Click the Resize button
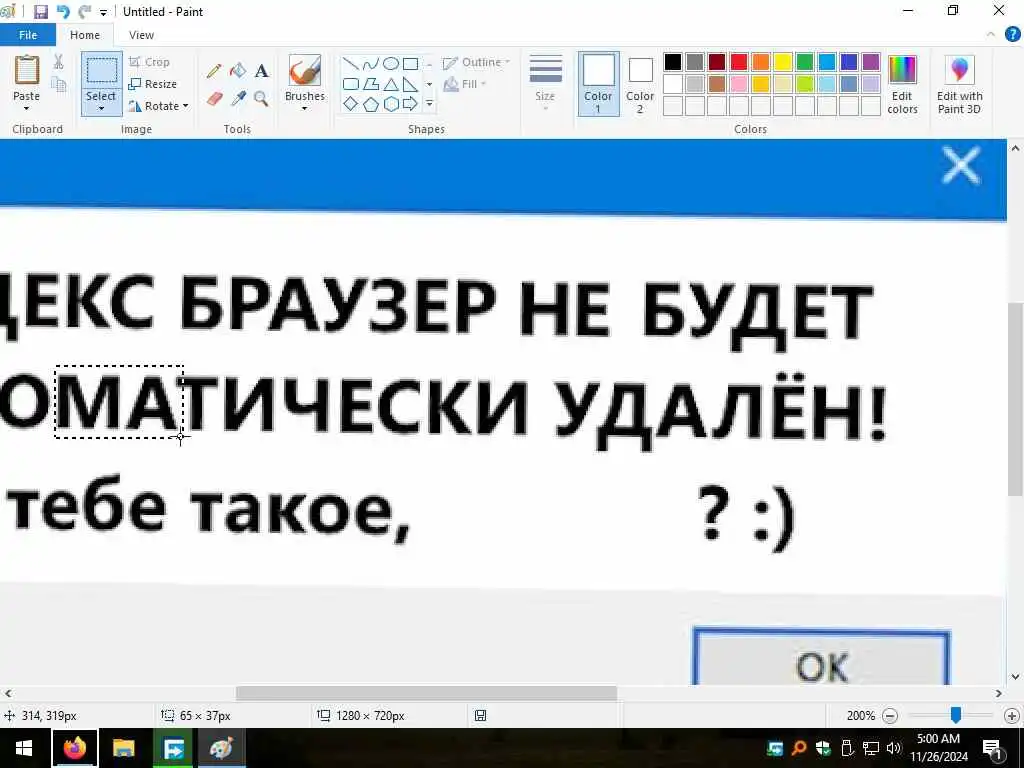Viewport: 1024px width, 768px height. tap(153, 84)
